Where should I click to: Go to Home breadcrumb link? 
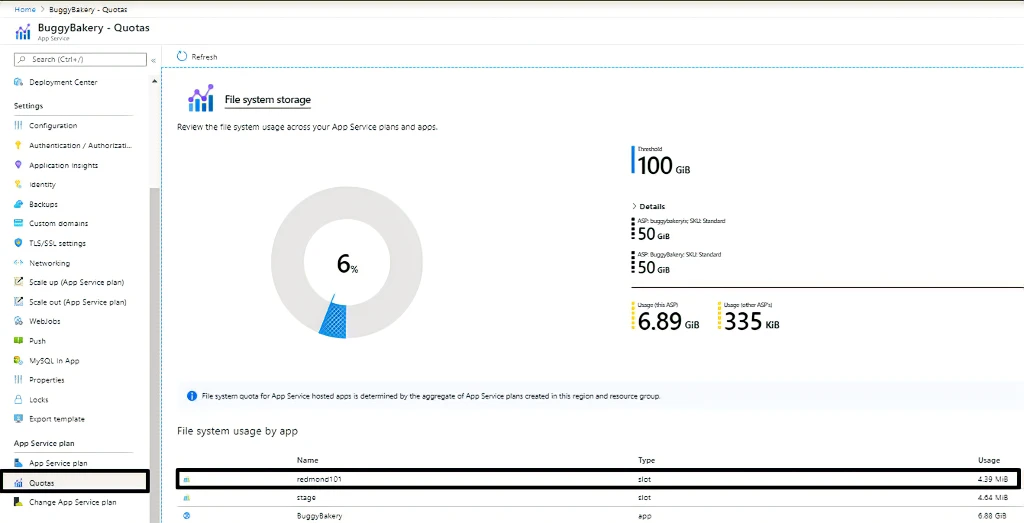click(25, 9)
